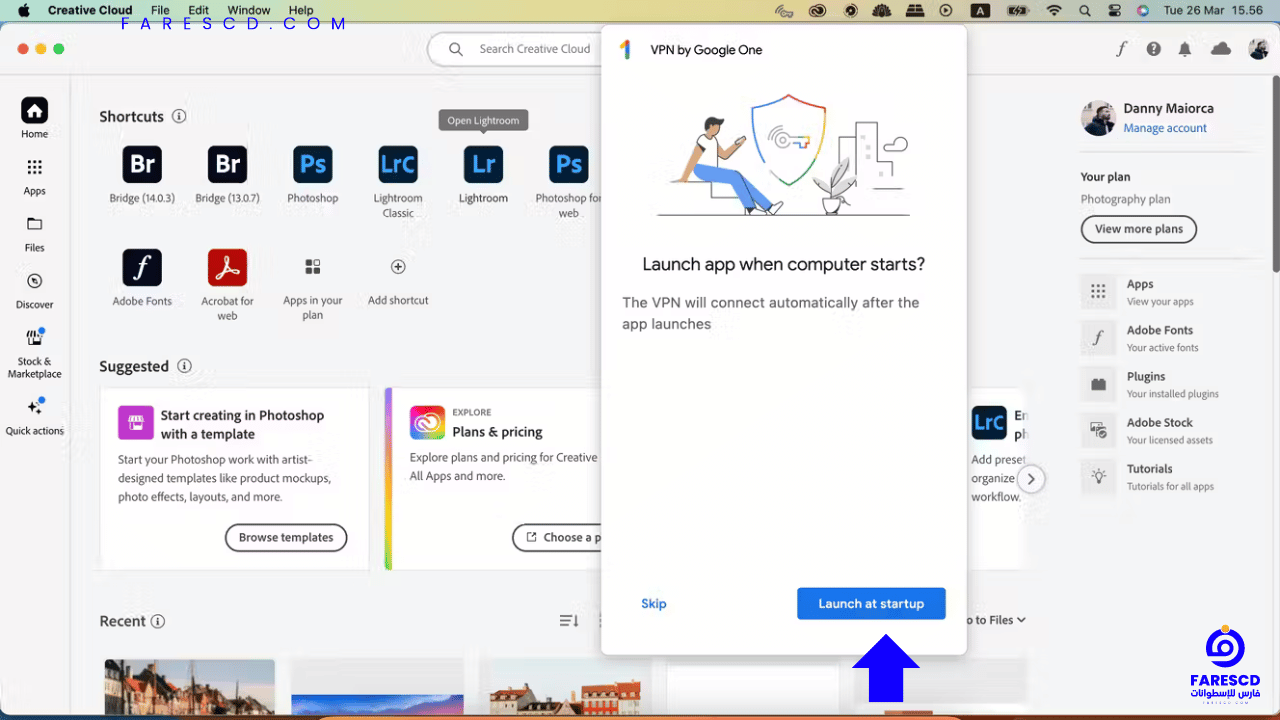The width and height of the screenshot is (1280, 720).
Task: Click the date and time in menu bar
Action: tap(1212, 10)
